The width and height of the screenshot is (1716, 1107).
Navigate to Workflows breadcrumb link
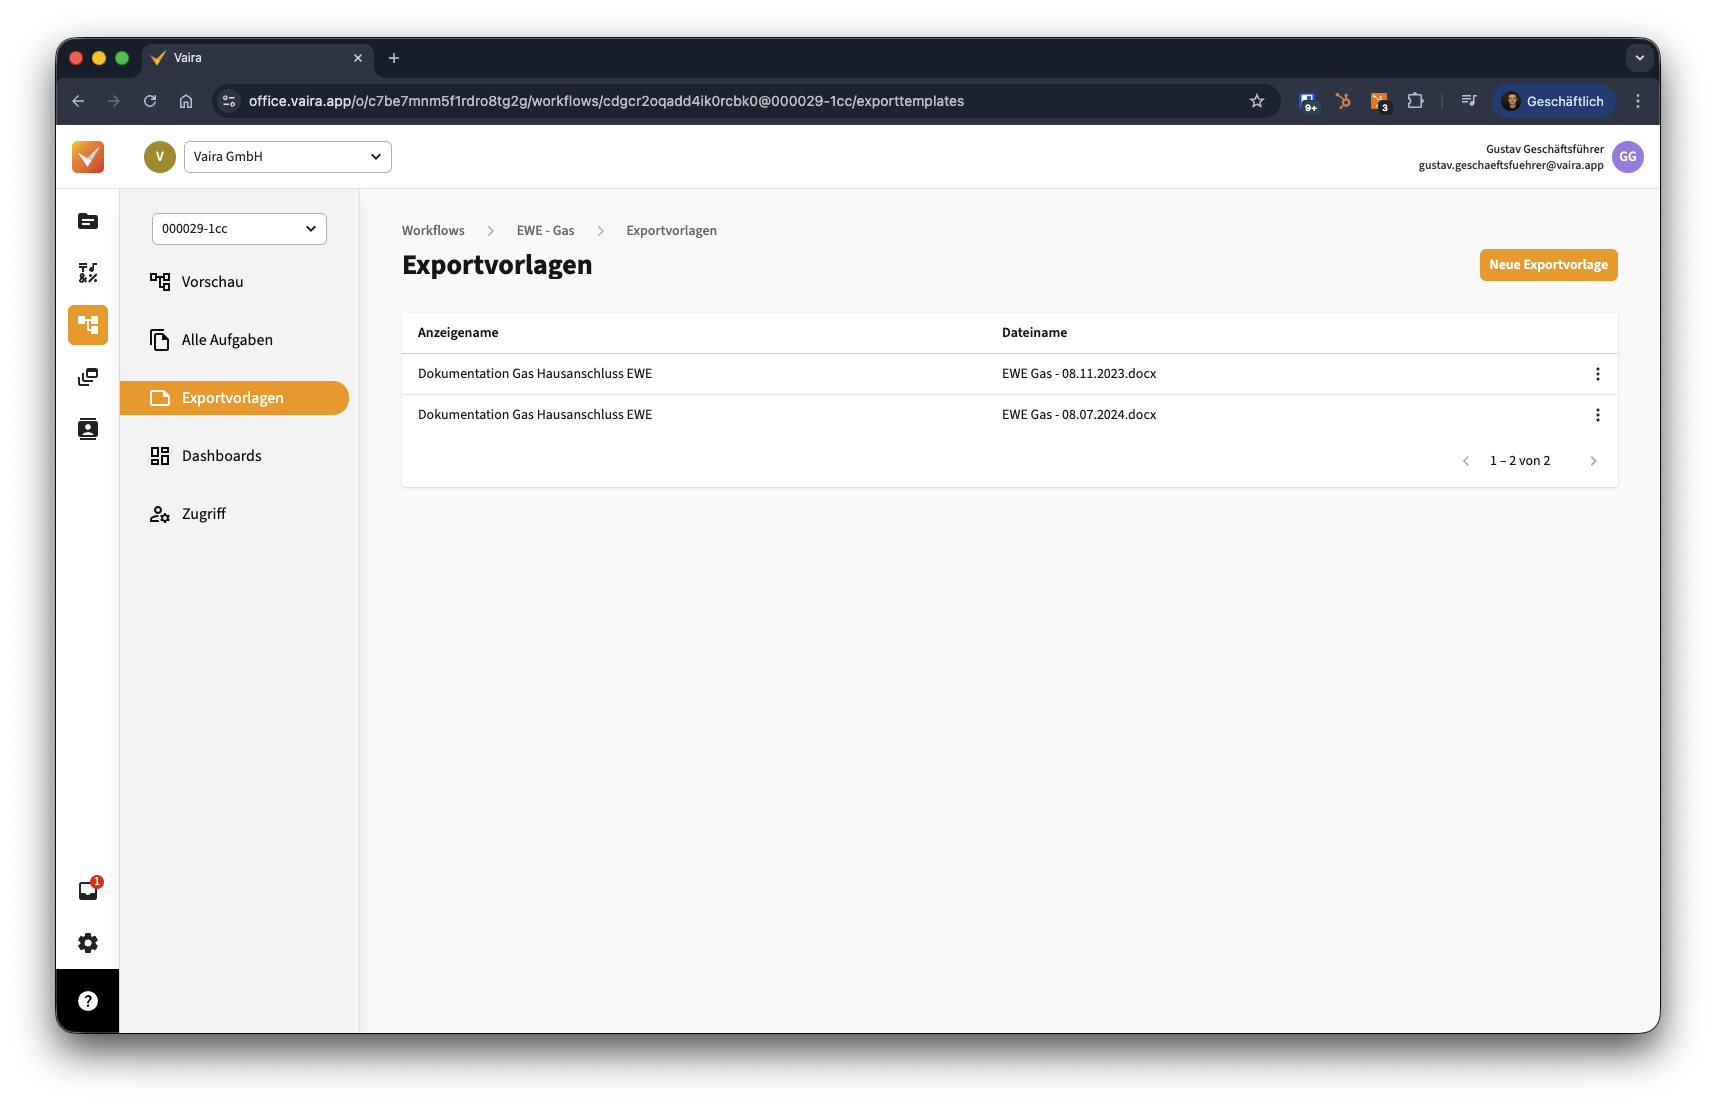tap(433, 231)
